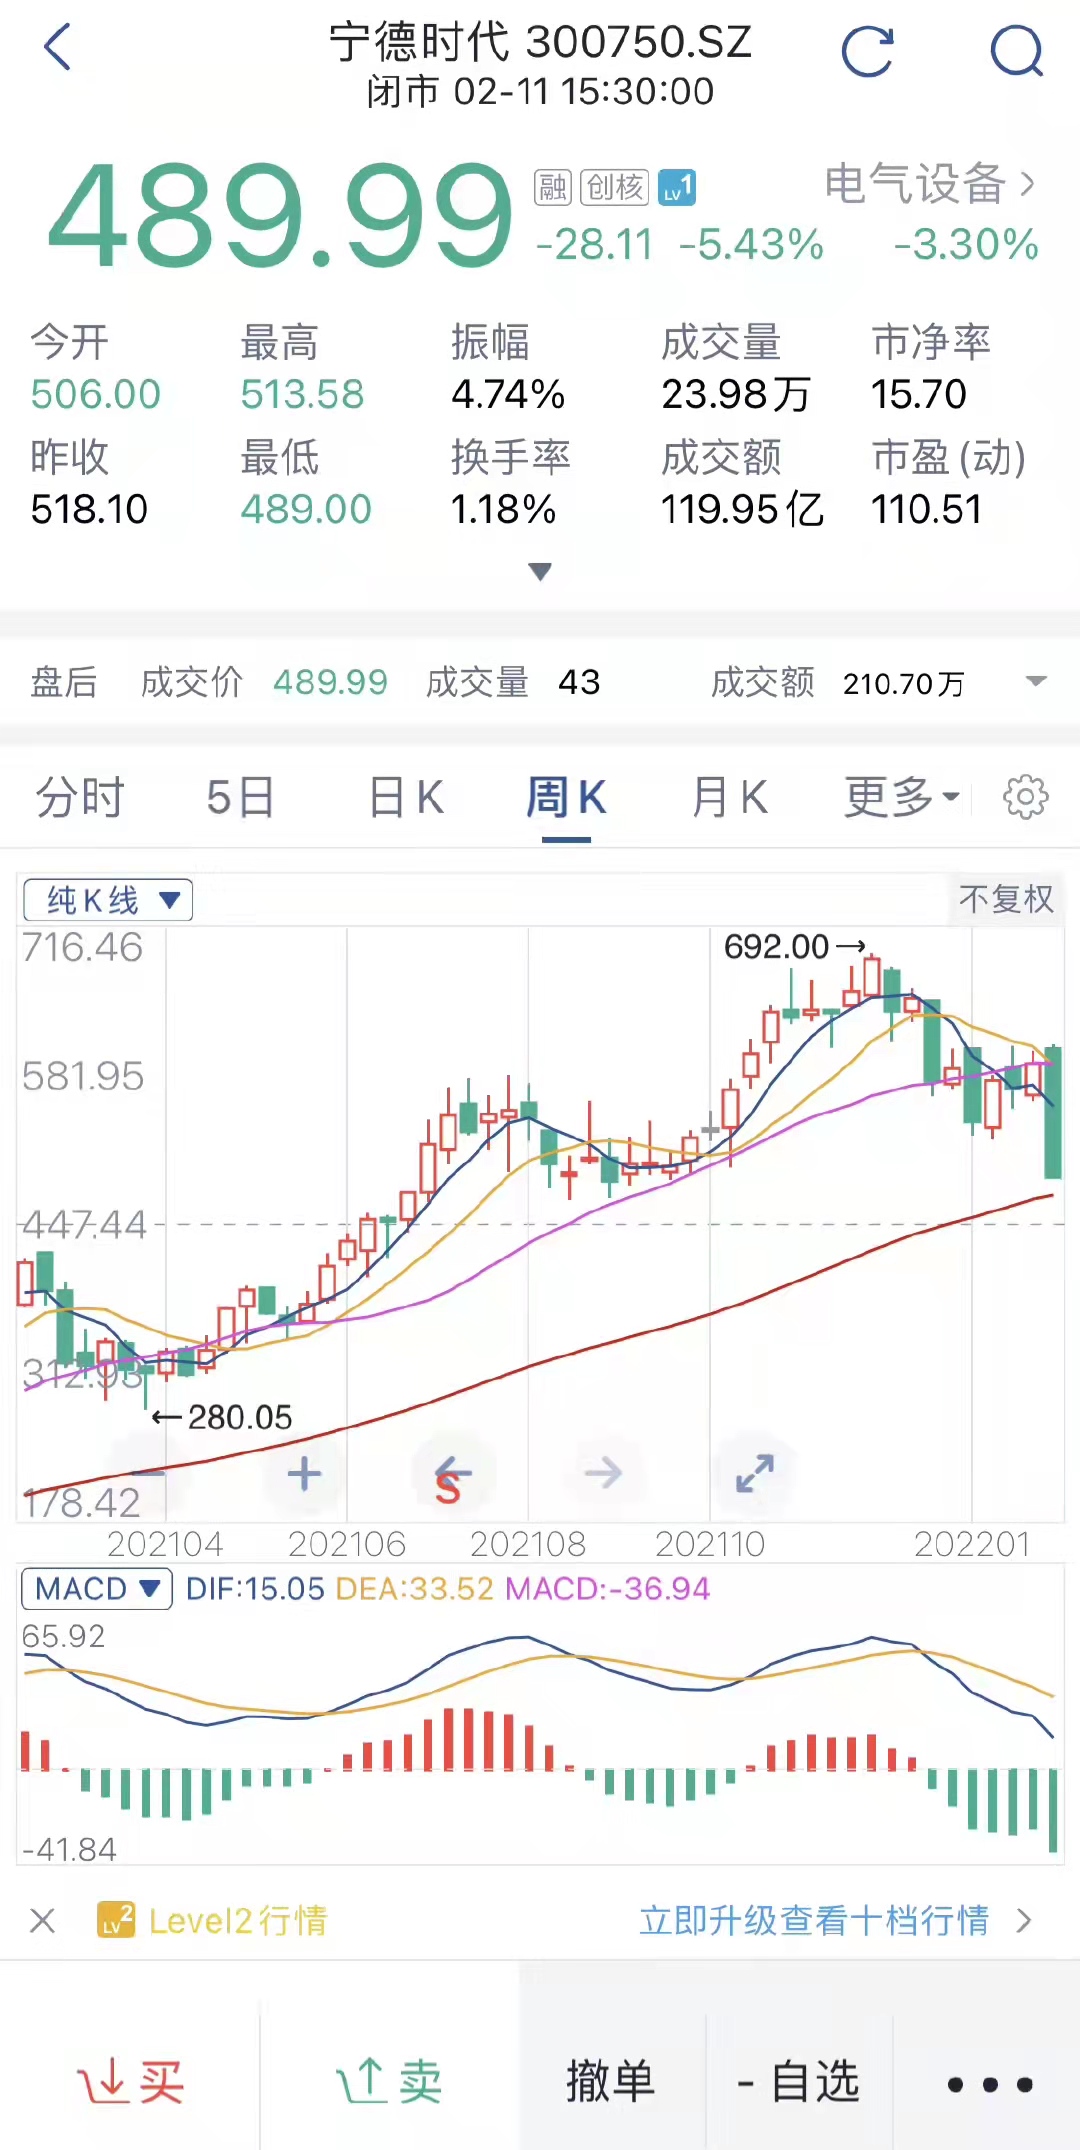Tap the back arrow at top left
This screenshot has width=1080, height=2150.
point(58,48)
